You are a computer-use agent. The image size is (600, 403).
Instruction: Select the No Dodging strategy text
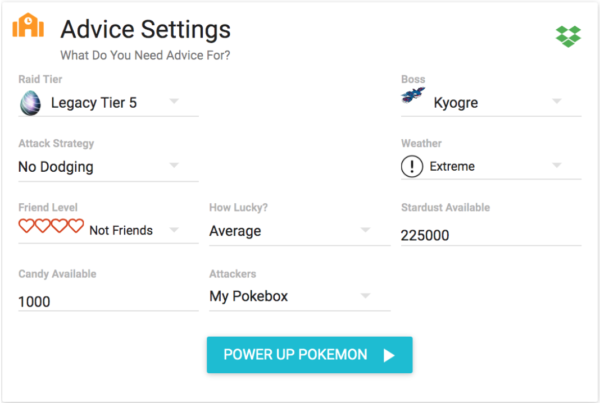56,167
